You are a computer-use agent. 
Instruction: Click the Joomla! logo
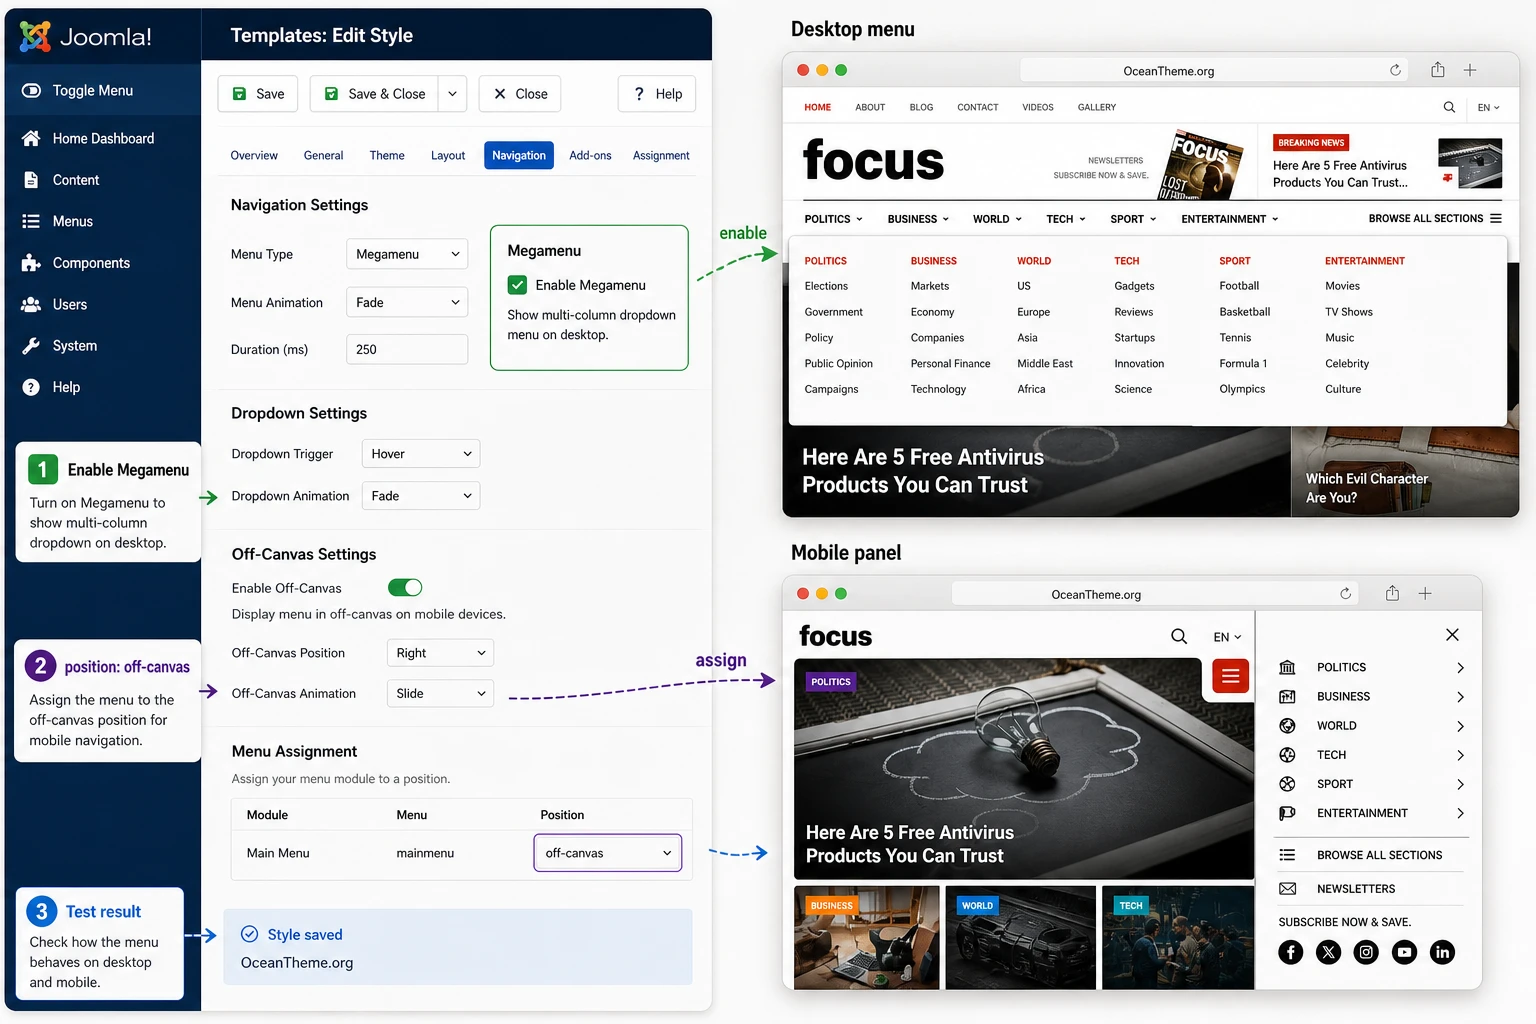click(86, 37)
